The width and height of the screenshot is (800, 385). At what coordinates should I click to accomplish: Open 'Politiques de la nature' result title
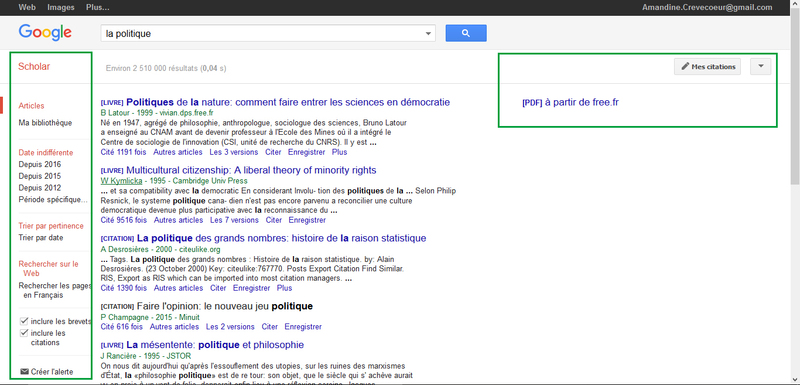point(288,102)
